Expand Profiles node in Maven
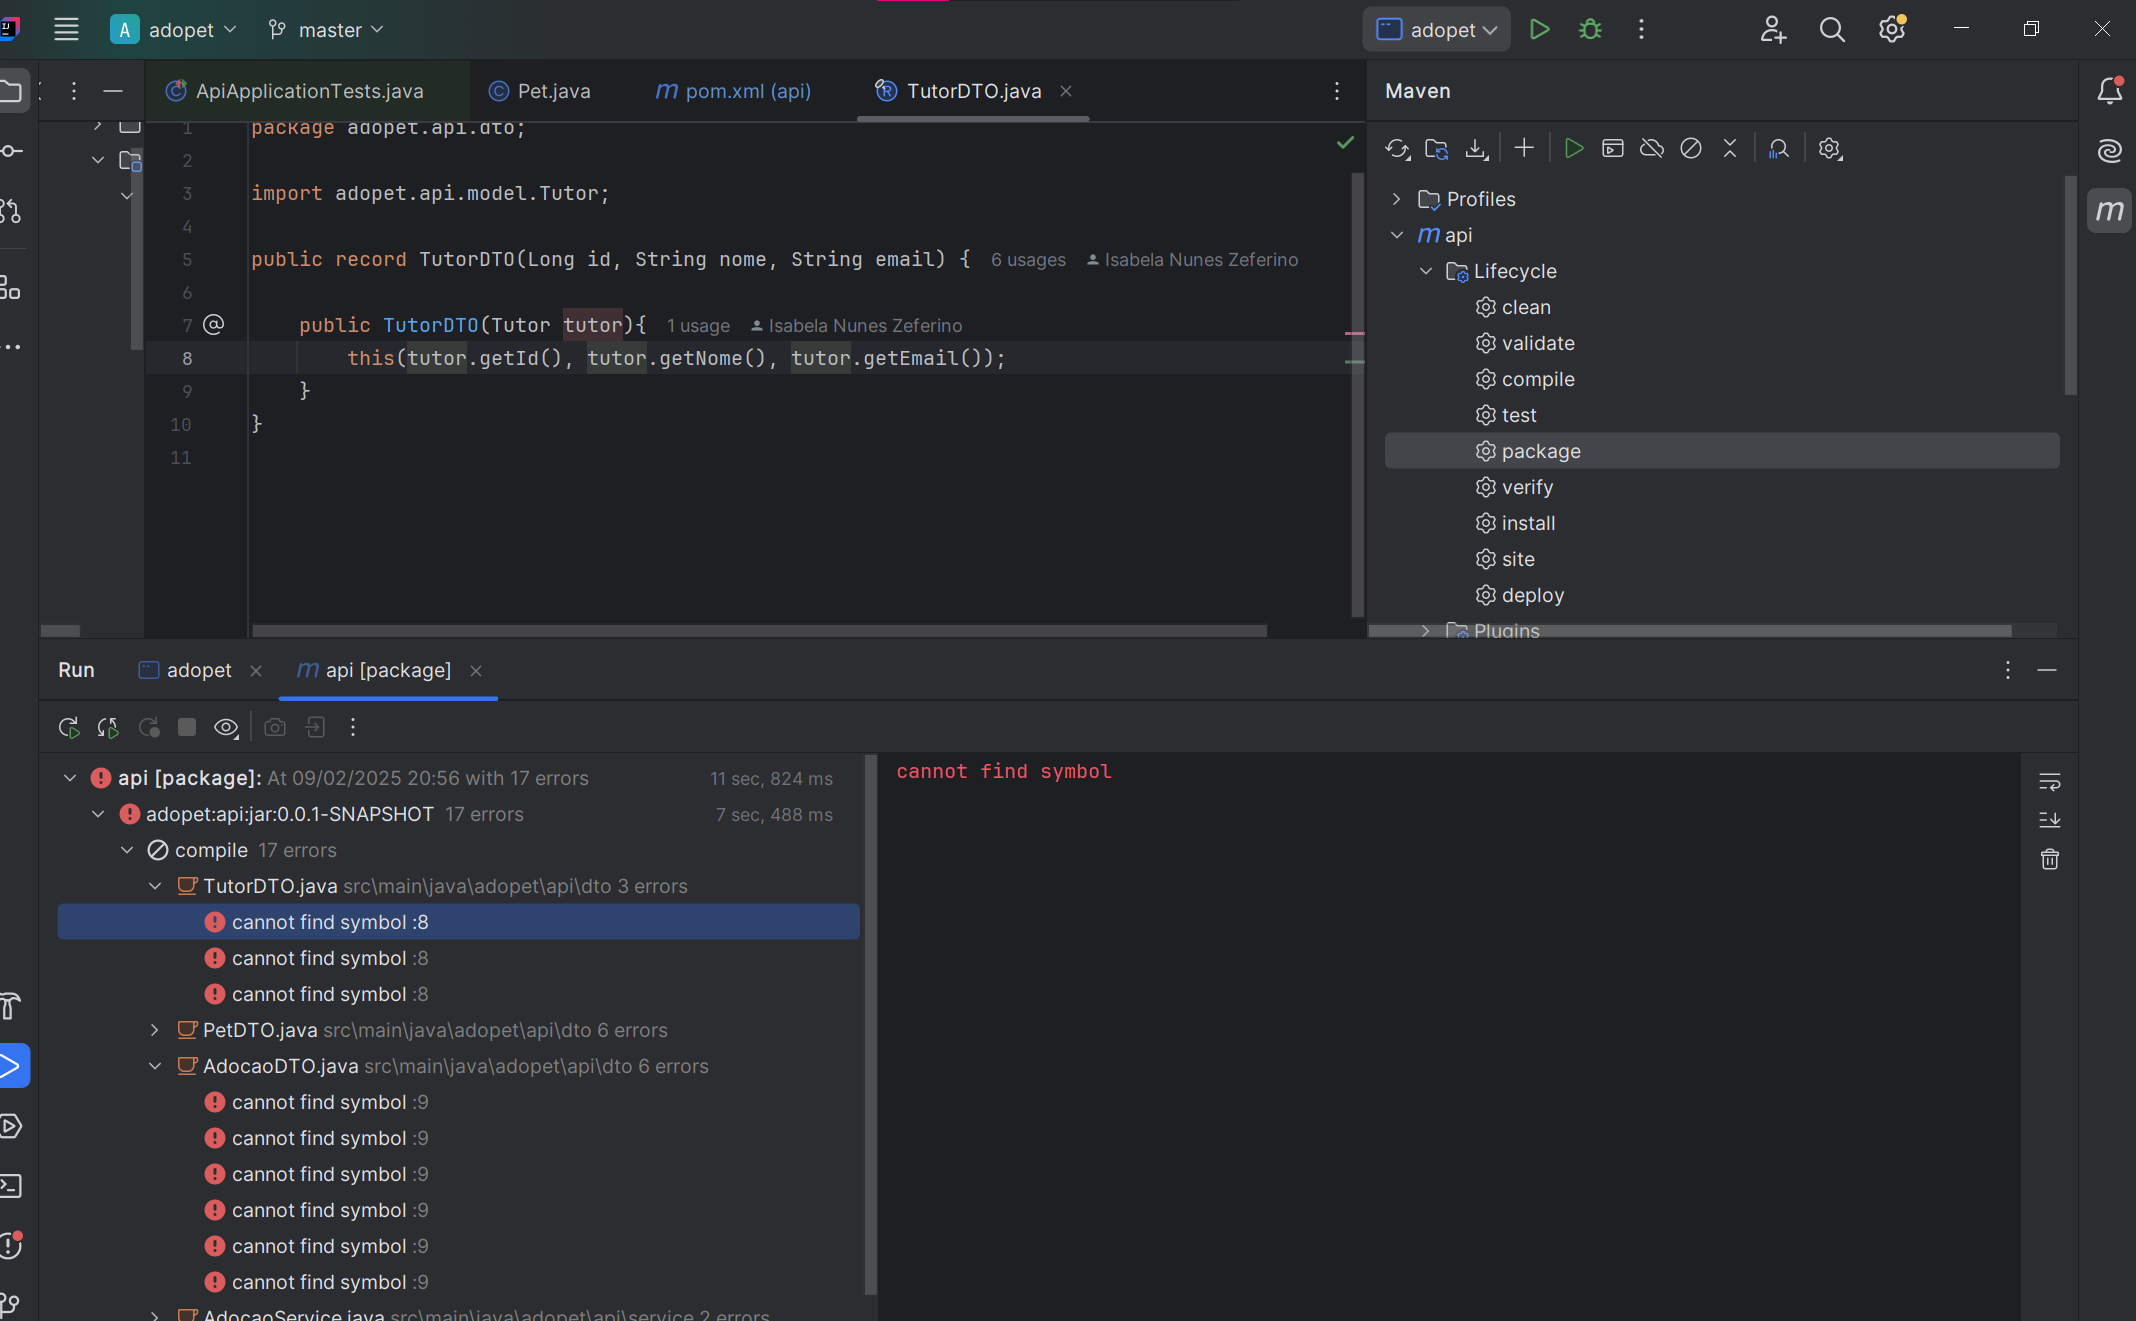The height and width of the screenshot is (1321, 2136). 1397,199
